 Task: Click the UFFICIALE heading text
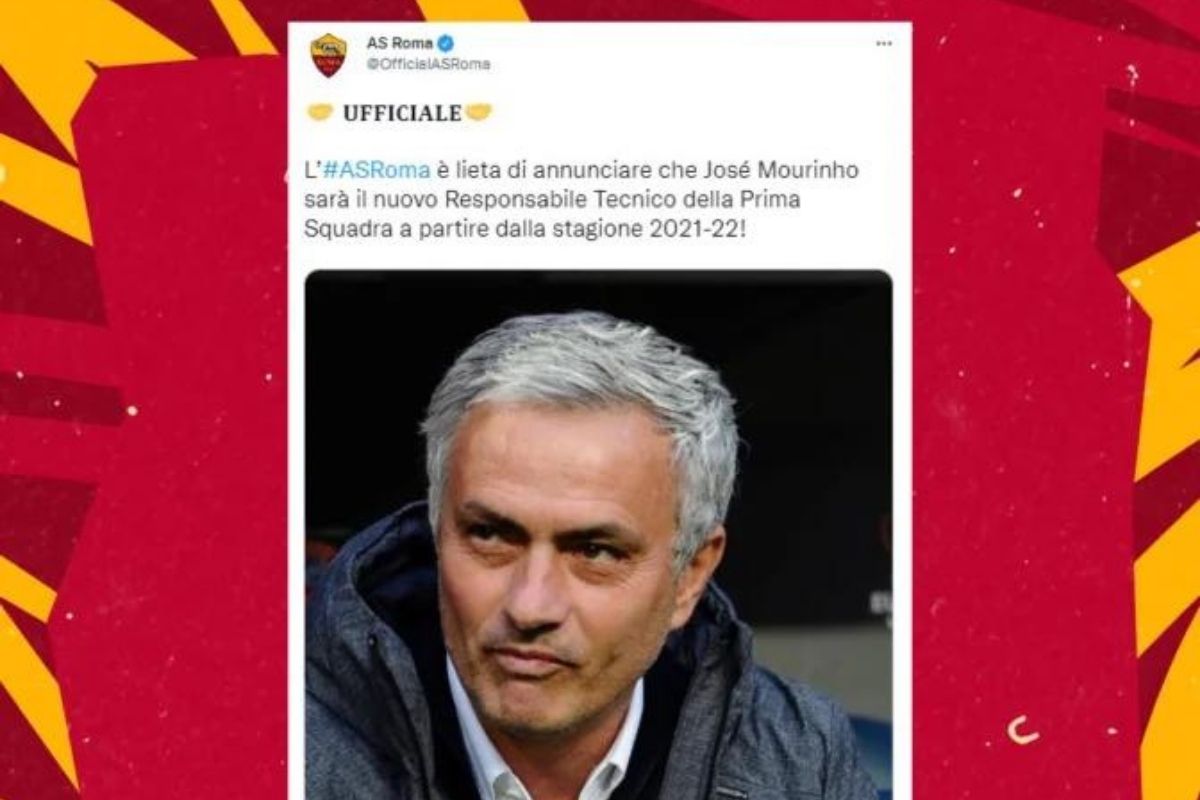(x=401, y=113)
